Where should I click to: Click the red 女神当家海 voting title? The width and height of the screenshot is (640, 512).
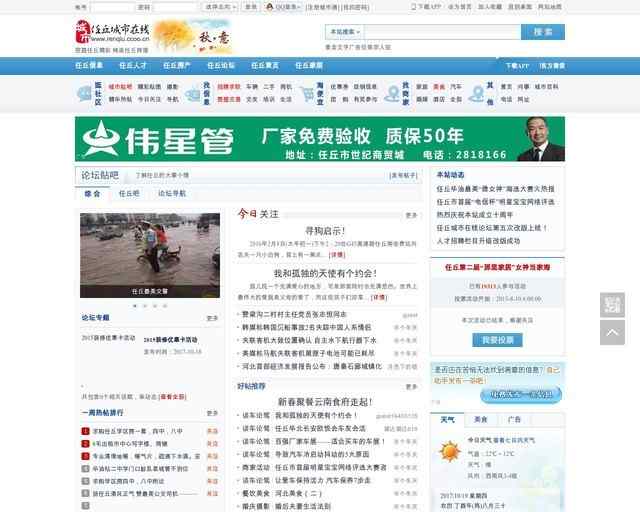click(497, 267)
